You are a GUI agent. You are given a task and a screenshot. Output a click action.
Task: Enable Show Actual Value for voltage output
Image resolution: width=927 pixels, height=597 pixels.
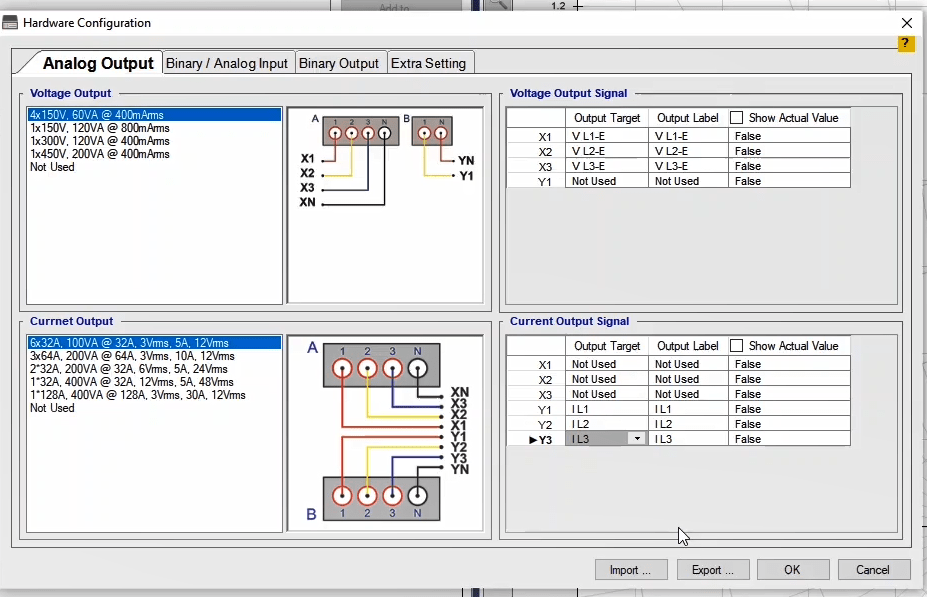click(x=737, y=118)
